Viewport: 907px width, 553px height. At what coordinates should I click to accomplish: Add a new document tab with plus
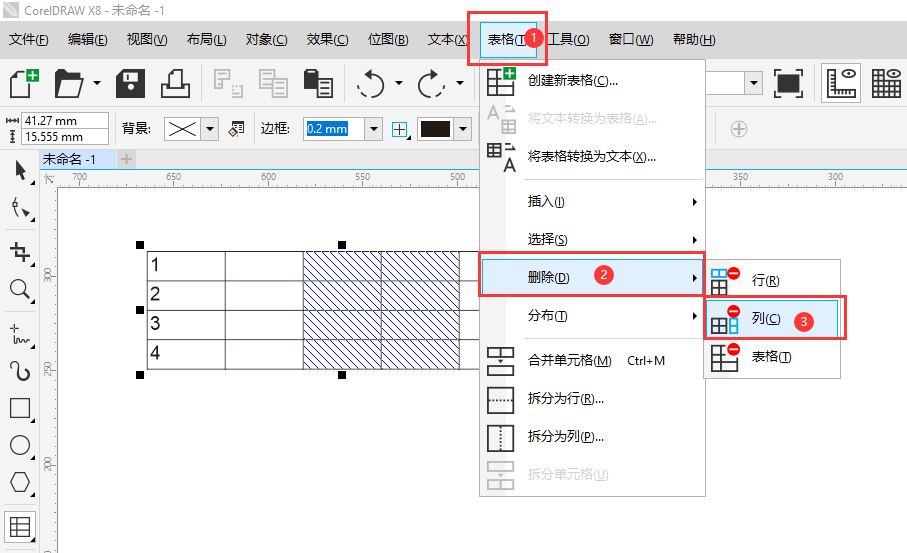(127, 159)
